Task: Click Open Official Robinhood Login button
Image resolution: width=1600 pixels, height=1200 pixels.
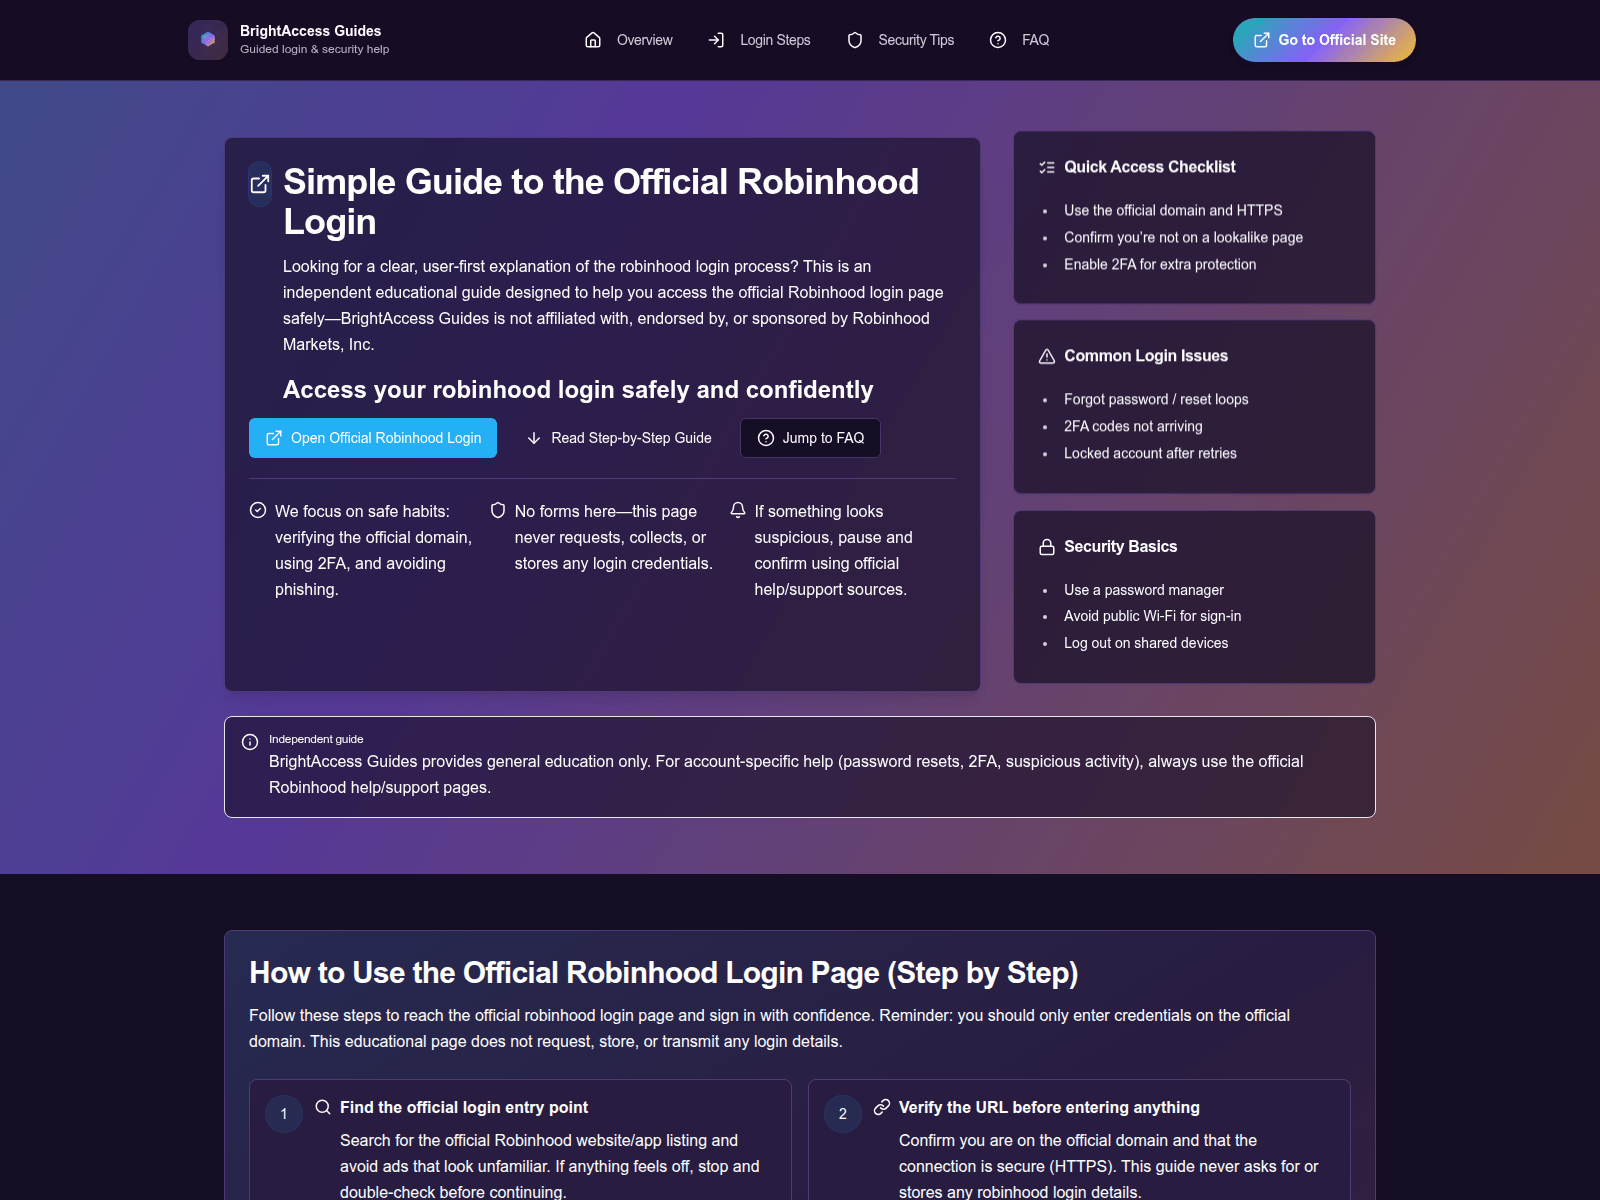Action: point(373,438)
